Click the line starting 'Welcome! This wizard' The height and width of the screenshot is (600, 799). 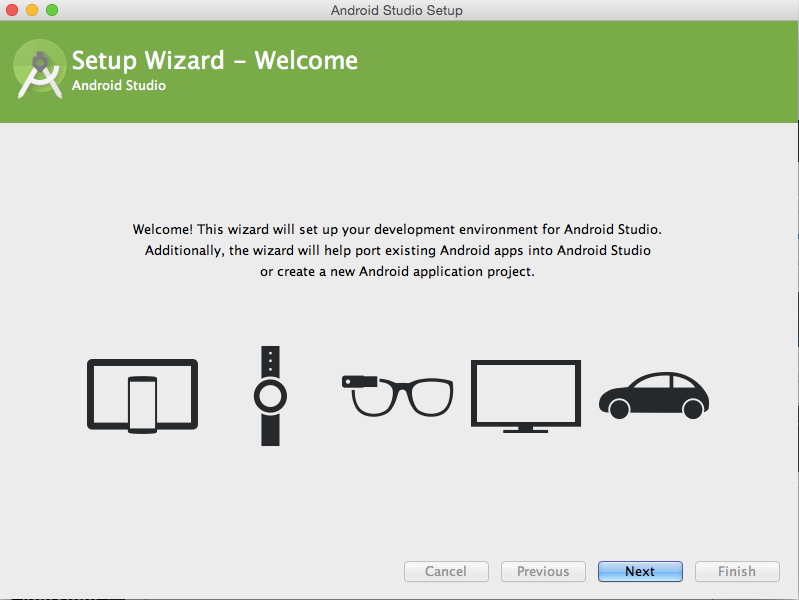click(397, 229)
